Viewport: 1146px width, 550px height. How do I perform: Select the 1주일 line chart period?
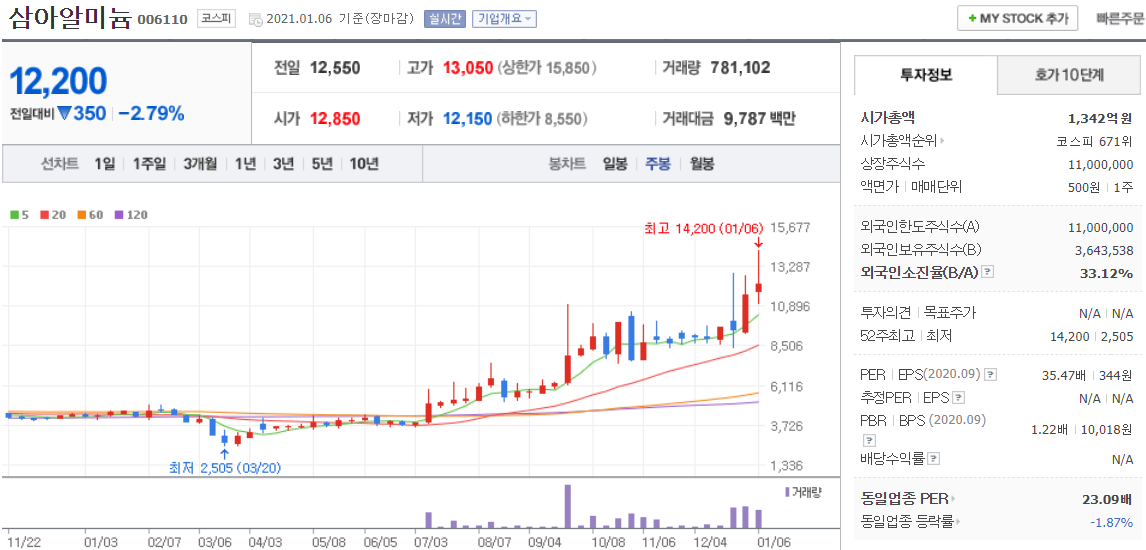pyautogui.click(x=149, y=164)
